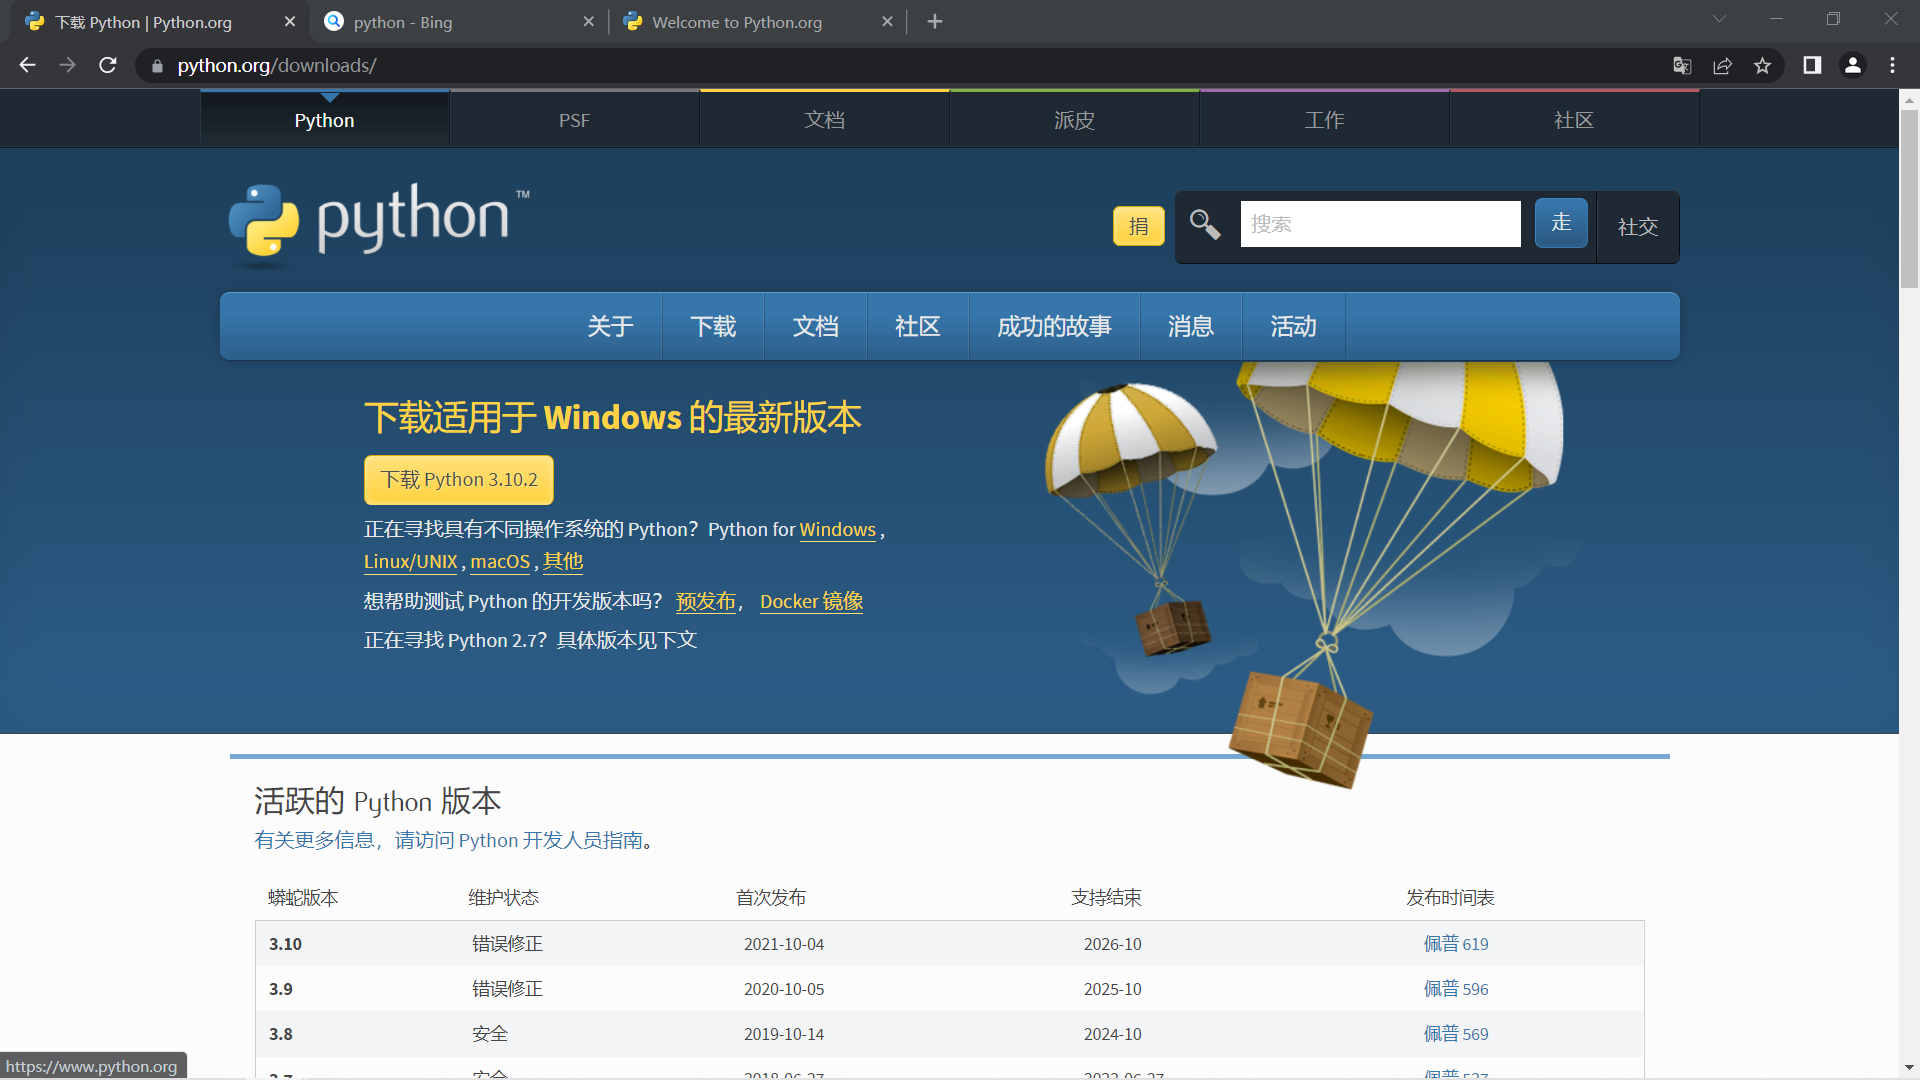Open the tab search dropdown arrow
The height and width of the screenshot is (1080, 1920).
tap(1719, 19)
